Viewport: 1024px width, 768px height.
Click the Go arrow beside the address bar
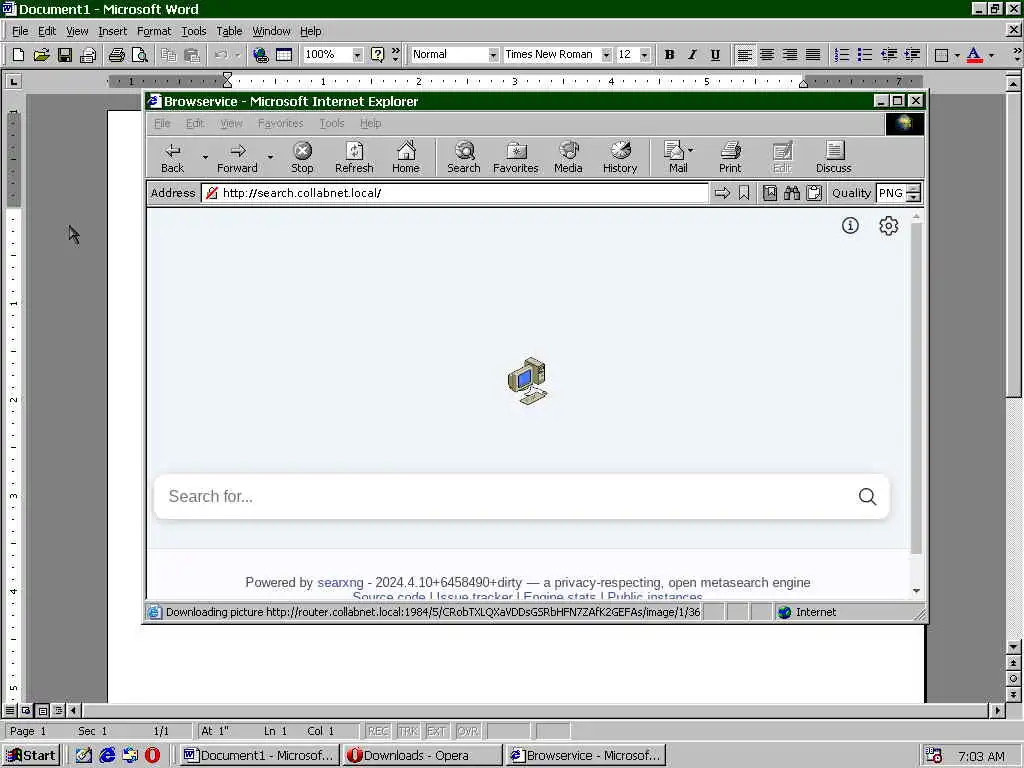(722, 193)
